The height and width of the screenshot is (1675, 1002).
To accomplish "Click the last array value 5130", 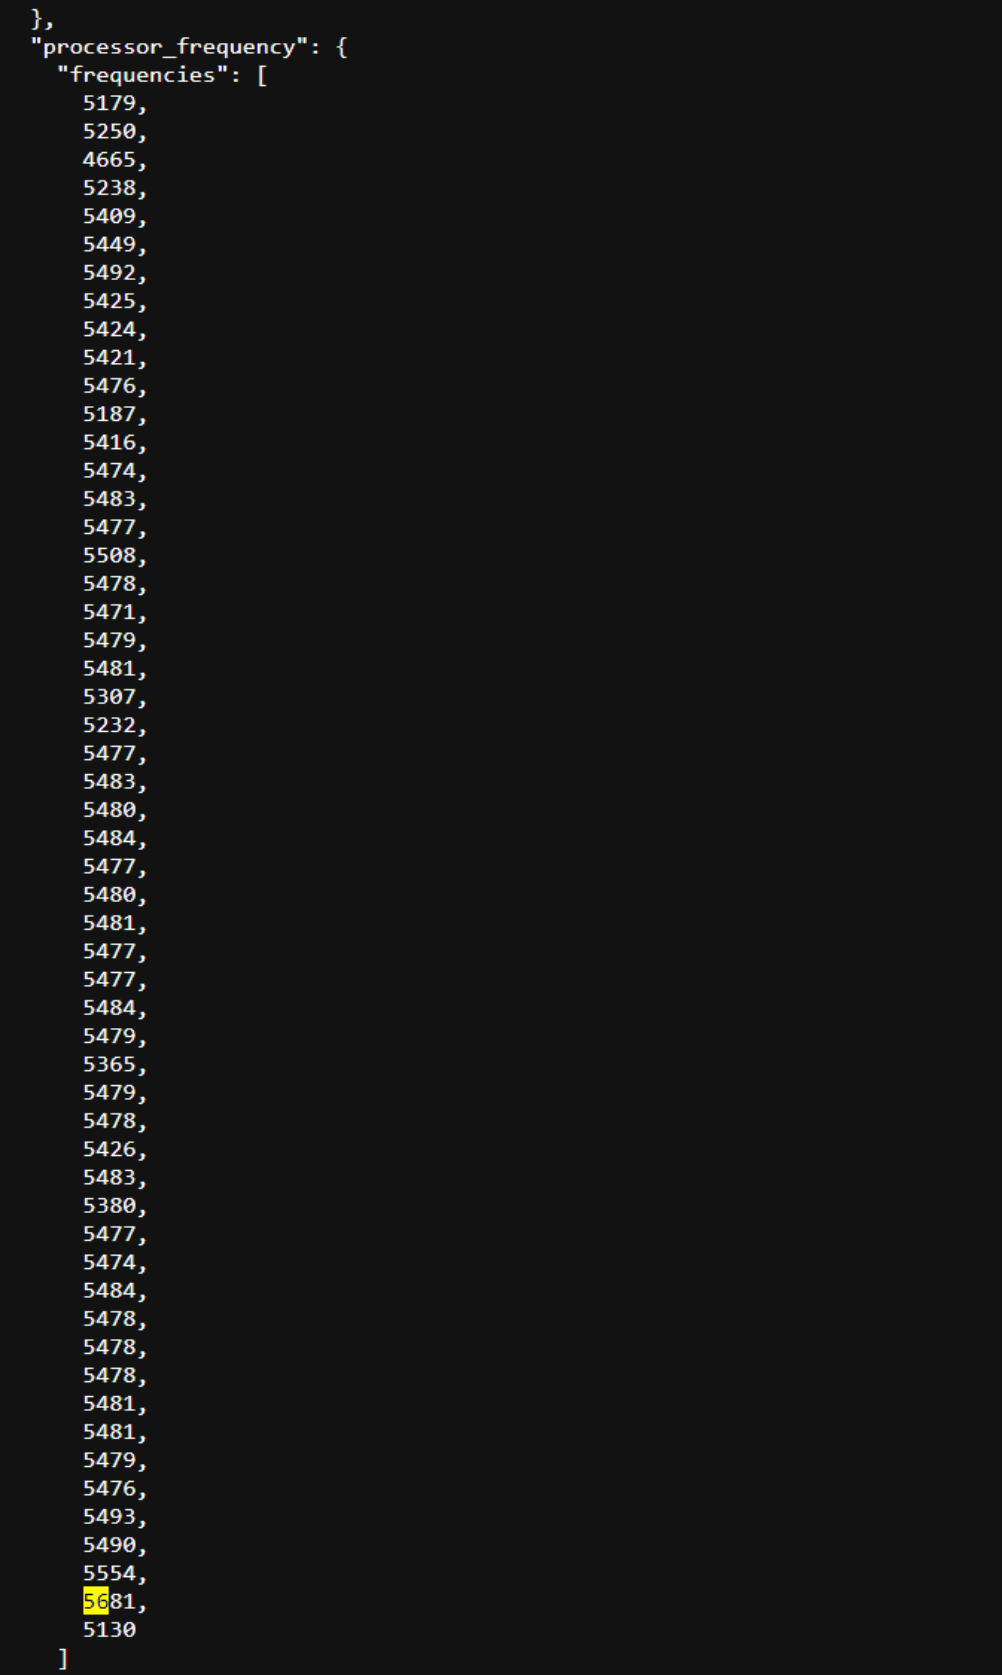I will pyautogui.click(x=109, y=1629).
